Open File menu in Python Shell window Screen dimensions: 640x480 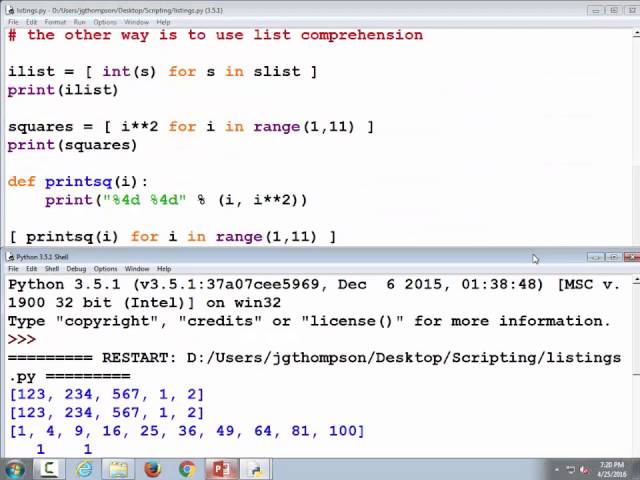13,269
